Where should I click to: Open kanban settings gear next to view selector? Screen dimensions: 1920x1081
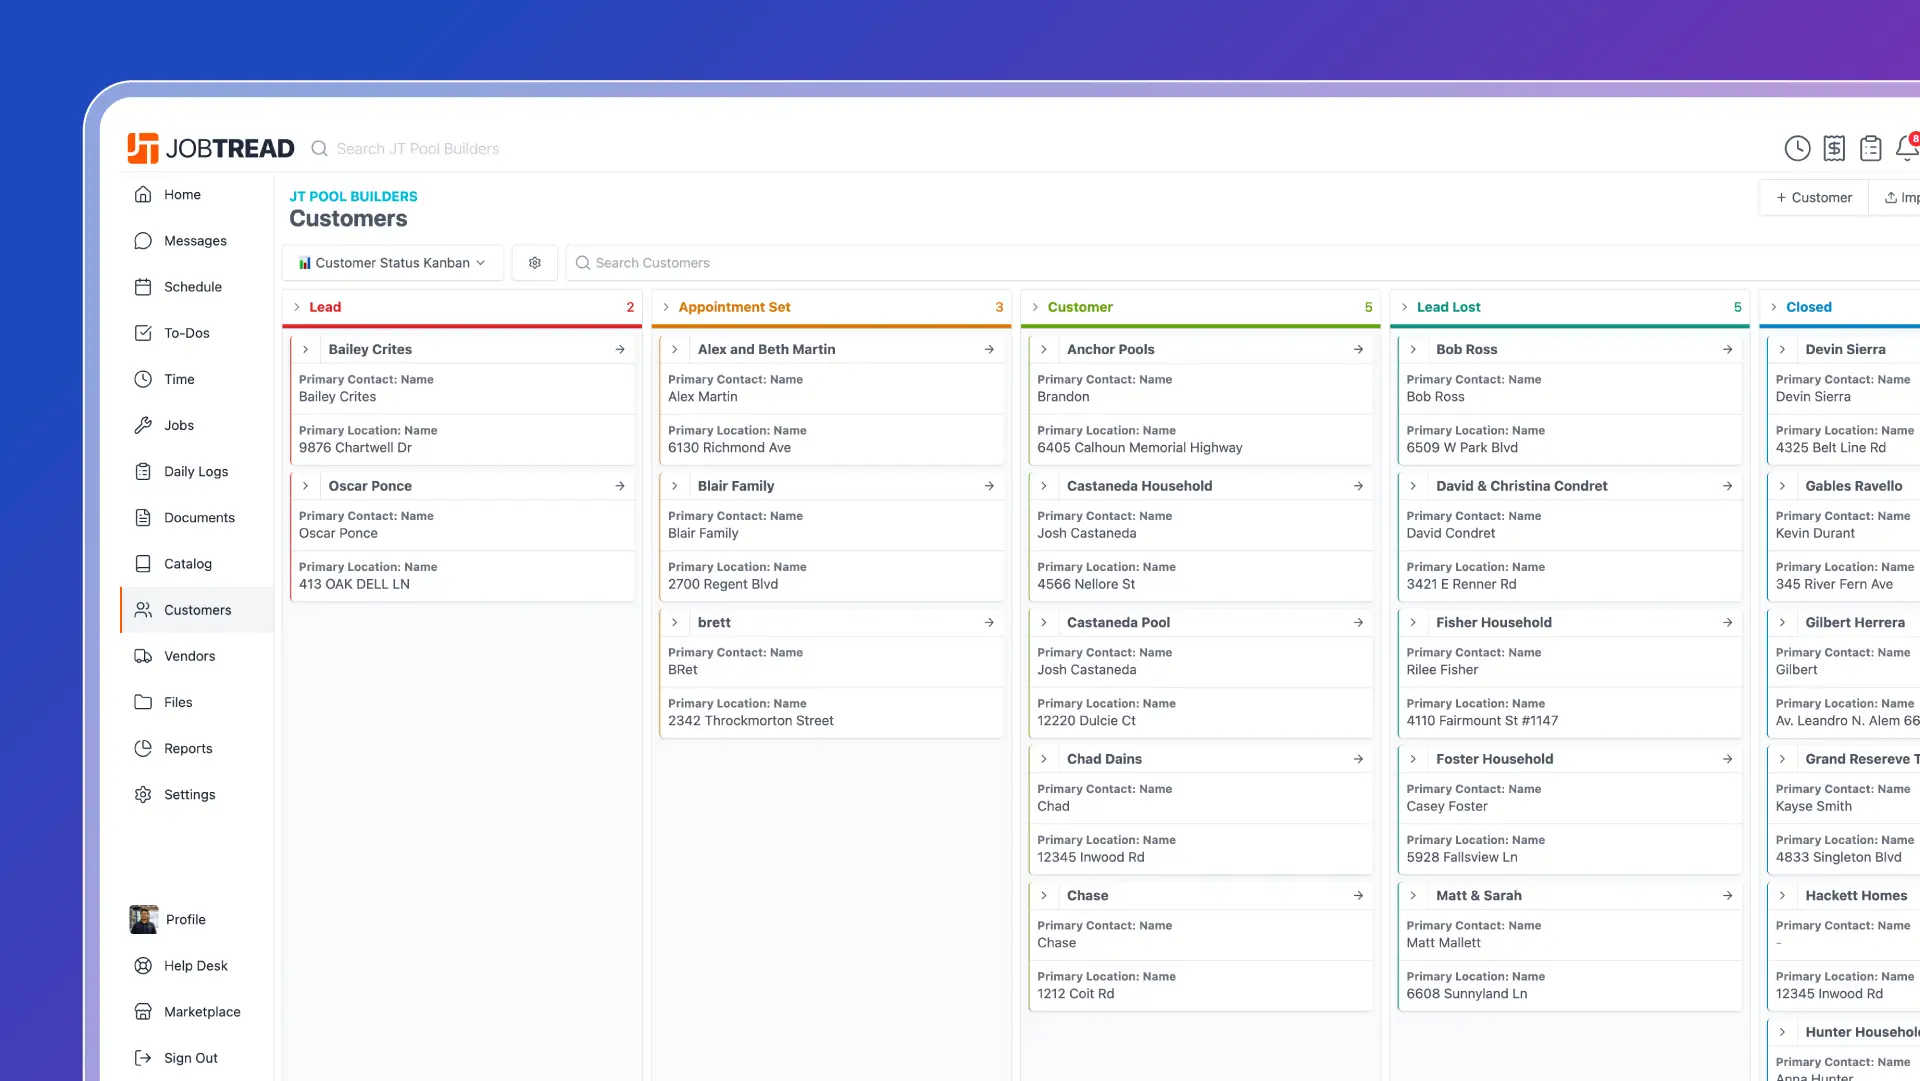(x=535, y=263)
